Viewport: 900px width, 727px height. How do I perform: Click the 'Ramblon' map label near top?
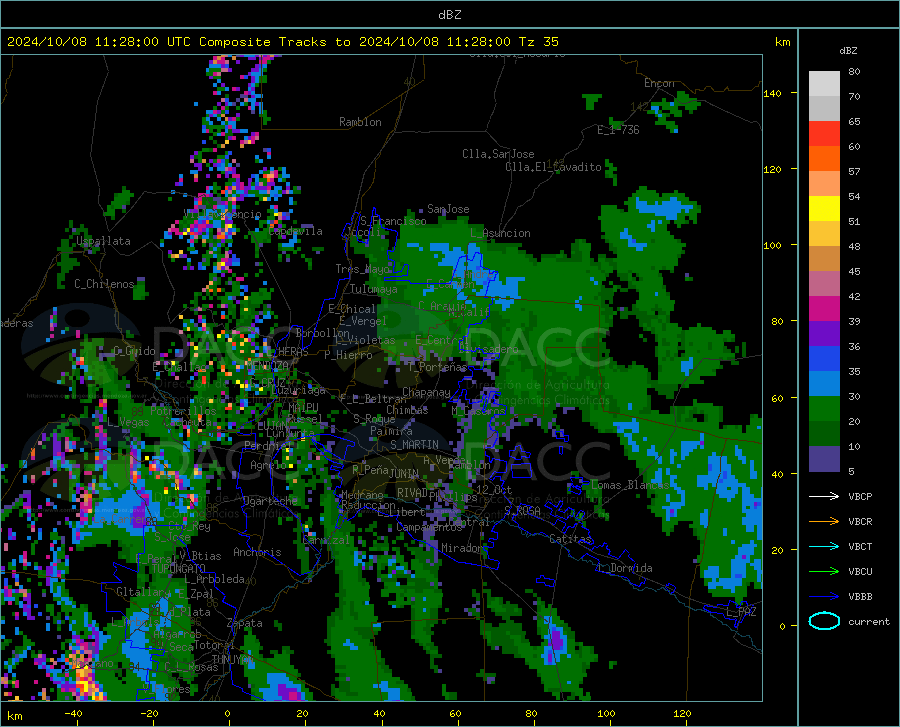(360, 122)
